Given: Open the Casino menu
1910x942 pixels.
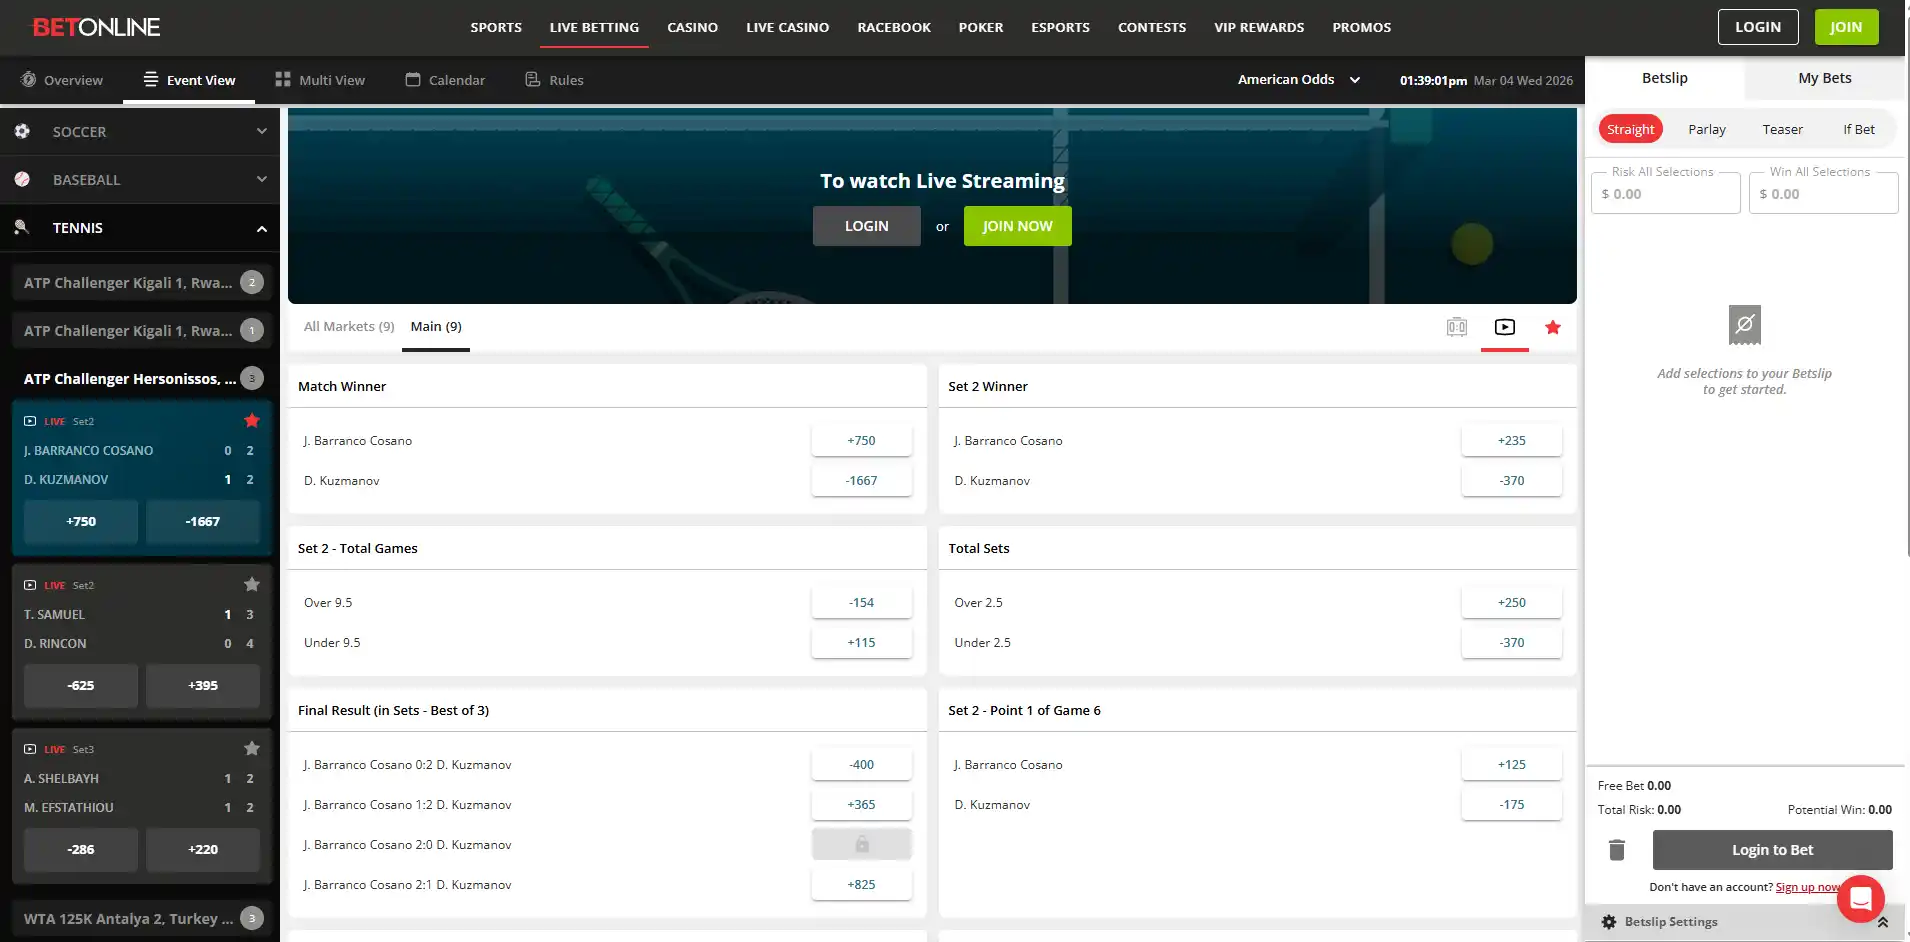Looking at the screenshot, I should coord(693,27).
